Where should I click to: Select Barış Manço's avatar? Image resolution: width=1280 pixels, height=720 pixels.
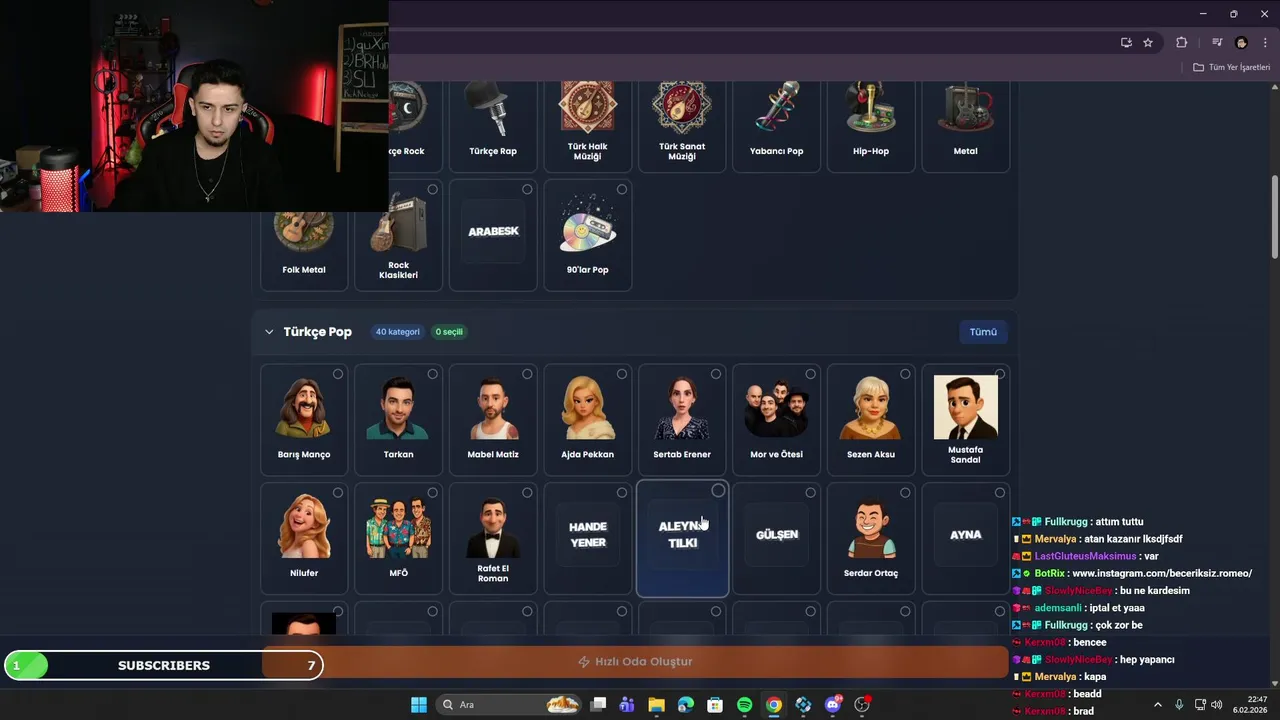click(x=304, y=407)
